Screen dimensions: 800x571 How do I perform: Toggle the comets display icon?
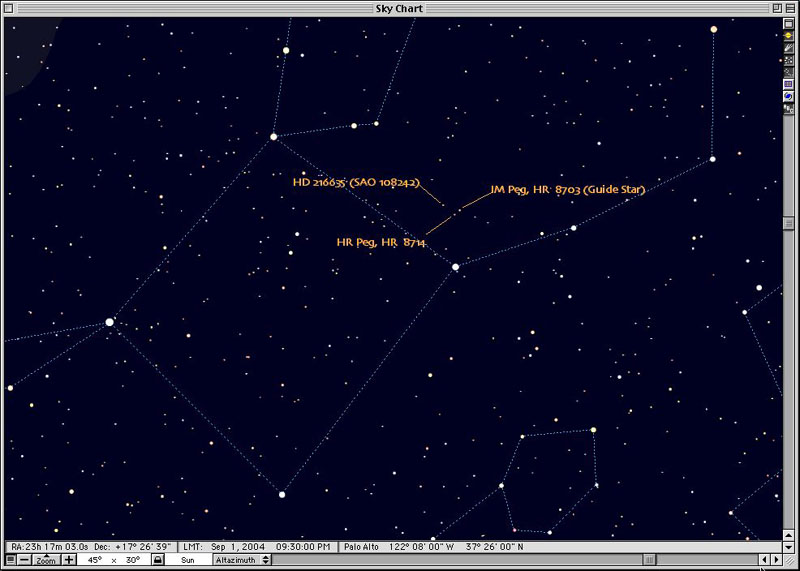pyautogui.click(x=788, y=48)
